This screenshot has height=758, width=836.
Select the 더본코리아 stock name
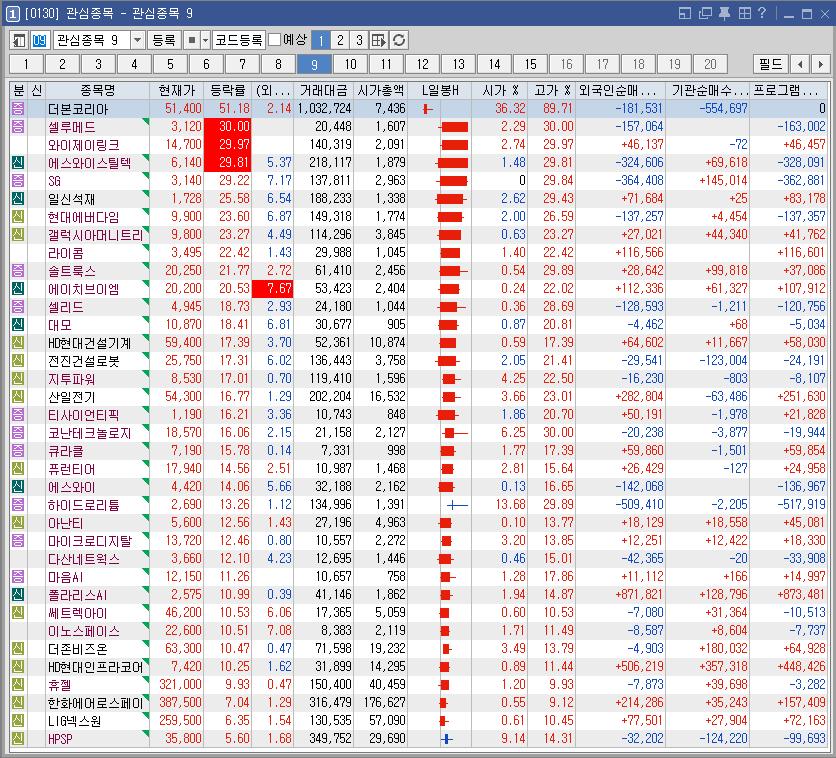point(78,109)
